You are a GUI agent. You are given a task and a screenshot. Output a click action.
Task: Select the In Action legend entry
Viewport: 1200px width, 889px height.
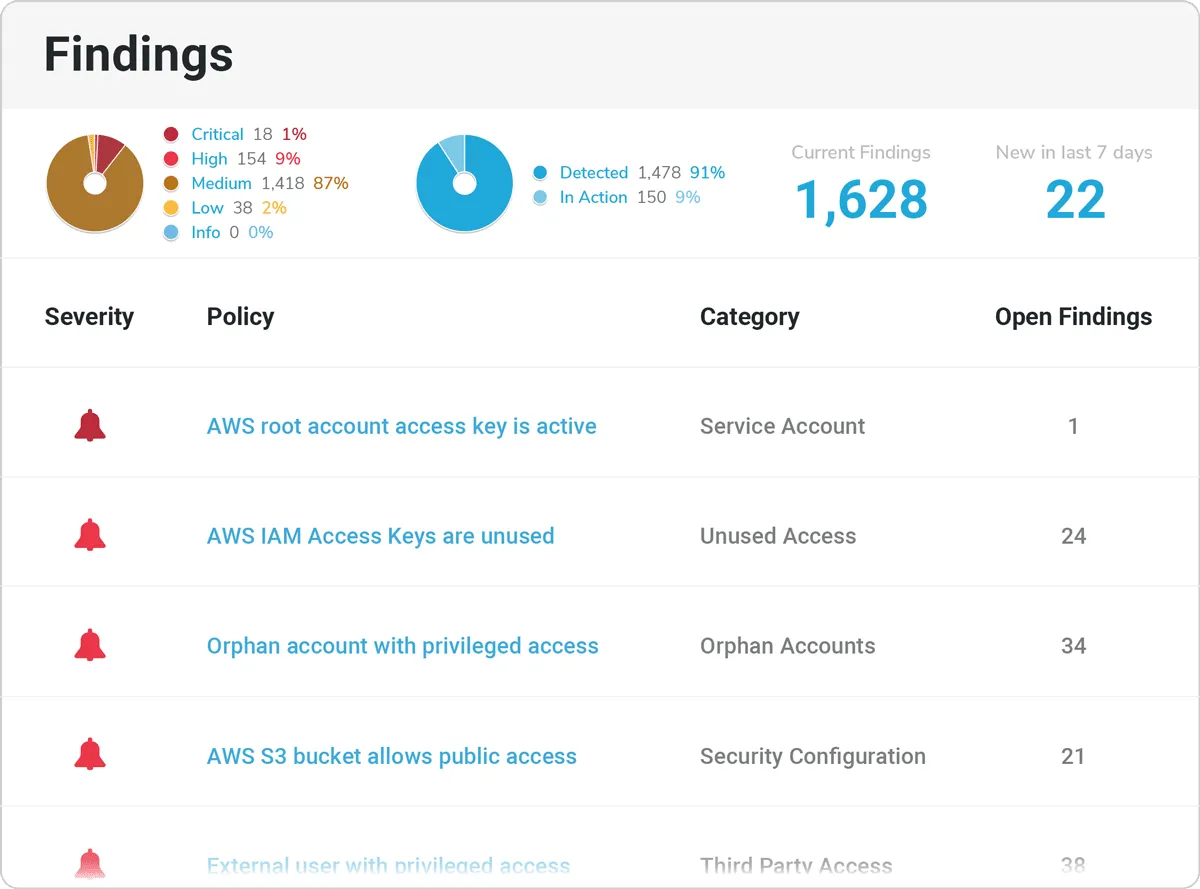(593, 198)
